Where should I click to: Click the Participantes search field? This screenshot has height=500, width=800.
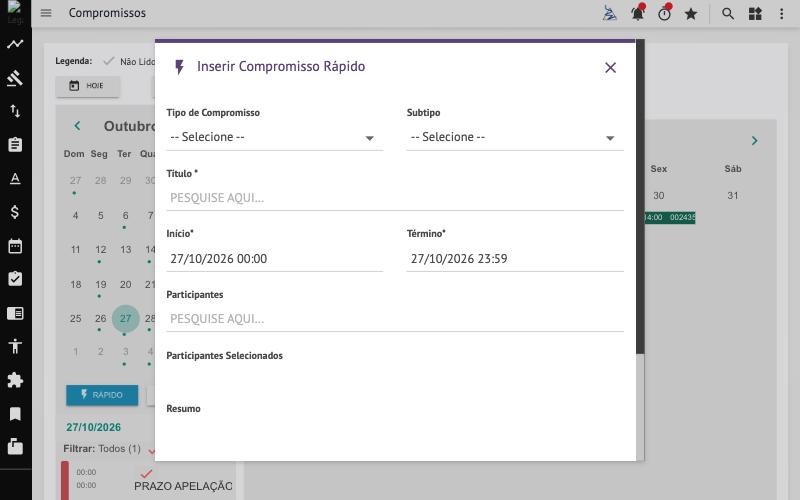(395, 319)
